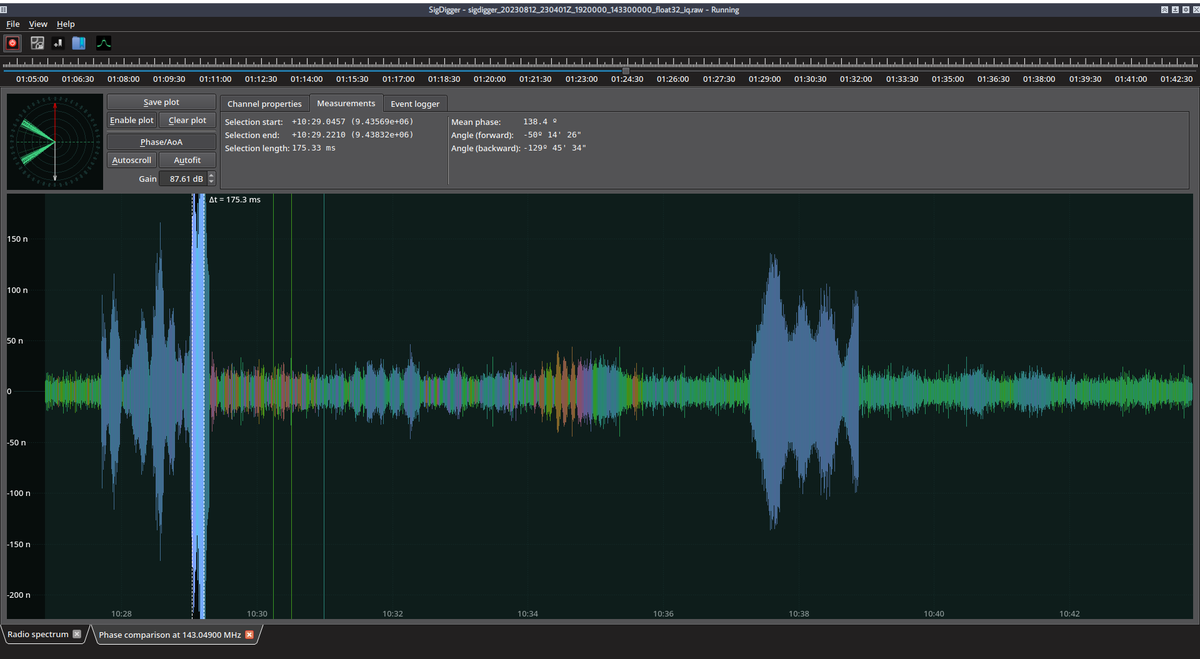The width and height of the screenshot is (1200, 659).
Task: Click the Clear plot button
Action: pyautogui.click(x=187, y=120)
